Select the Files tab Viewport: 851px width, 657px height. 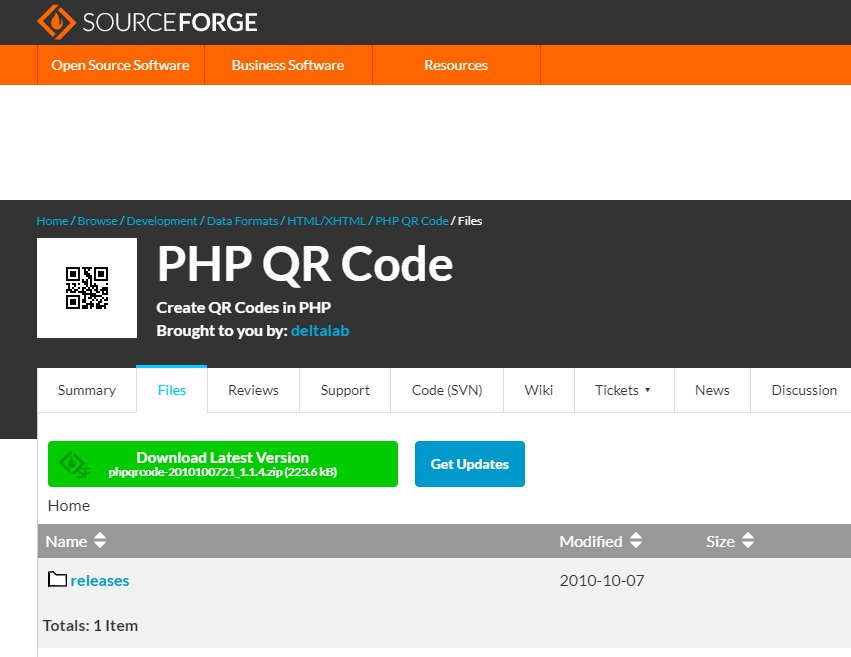(172, 390)
